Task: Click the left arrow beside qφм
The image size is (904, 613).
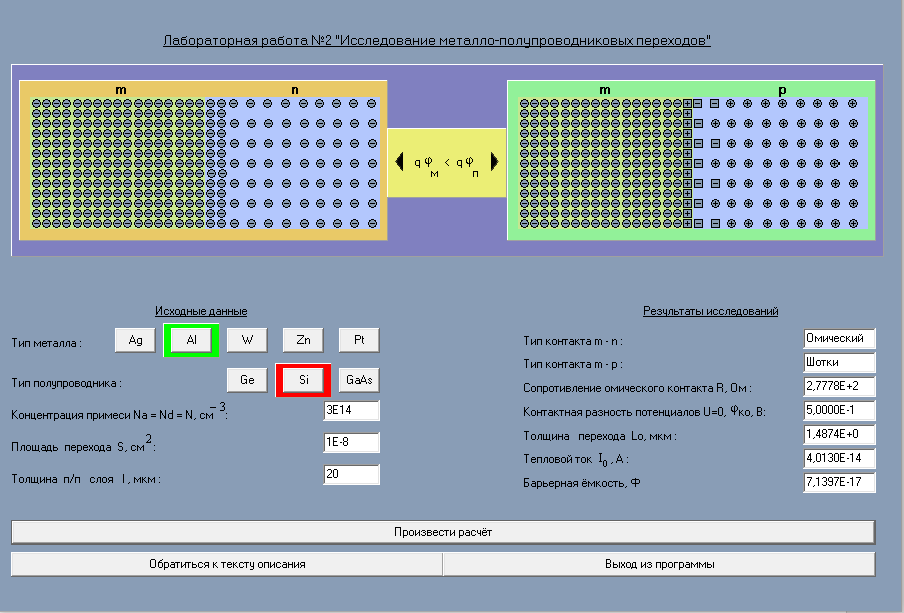Action: pyautogui.click(x=400, y=161)
